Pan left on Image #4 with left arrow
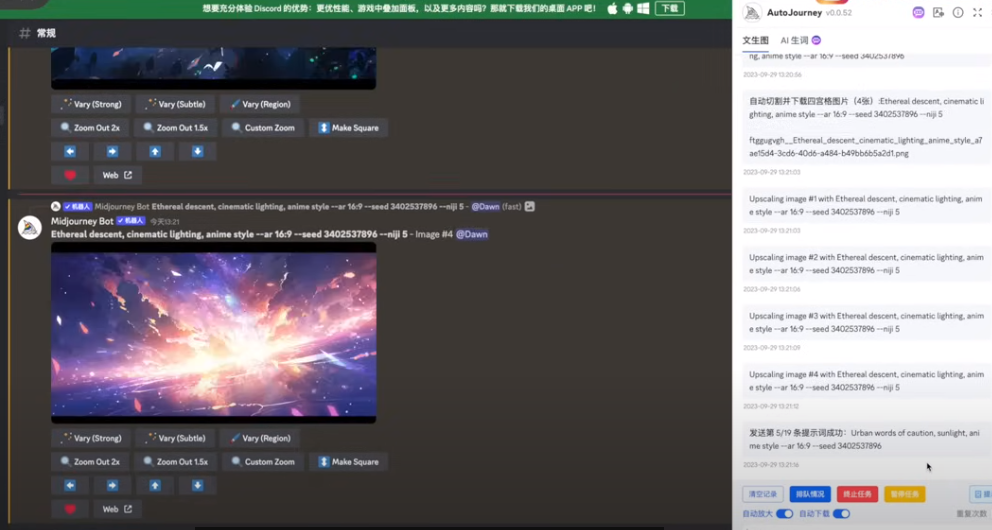Screen dimensions: 992x530 click(x=70, y=485)
